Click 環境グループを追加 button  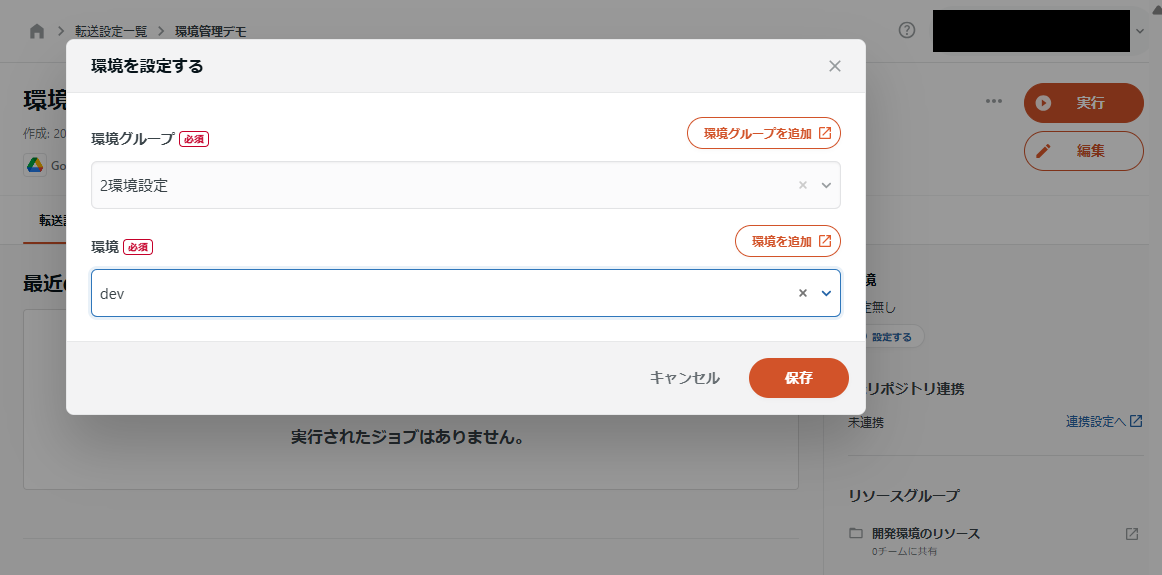tap(764, 133)
